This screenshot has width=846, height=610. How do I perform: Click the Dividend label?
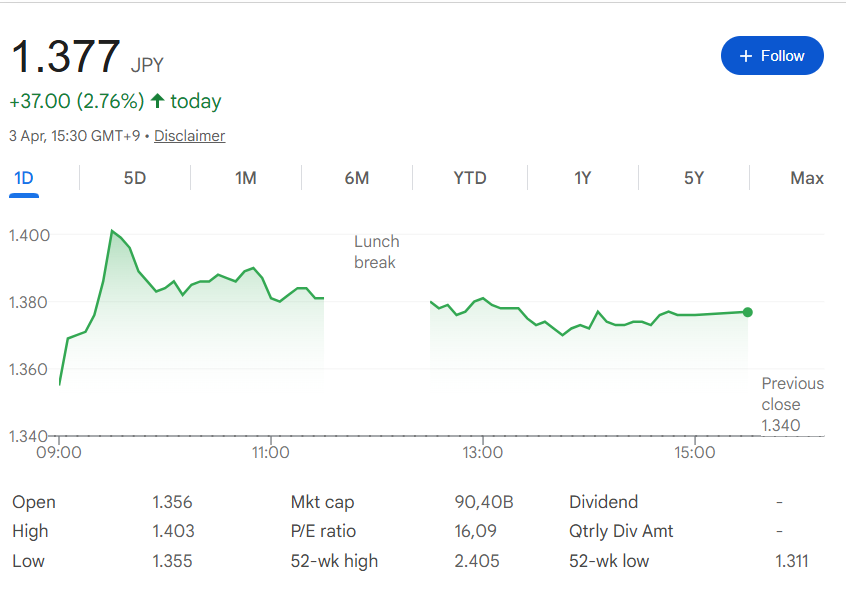603,502
